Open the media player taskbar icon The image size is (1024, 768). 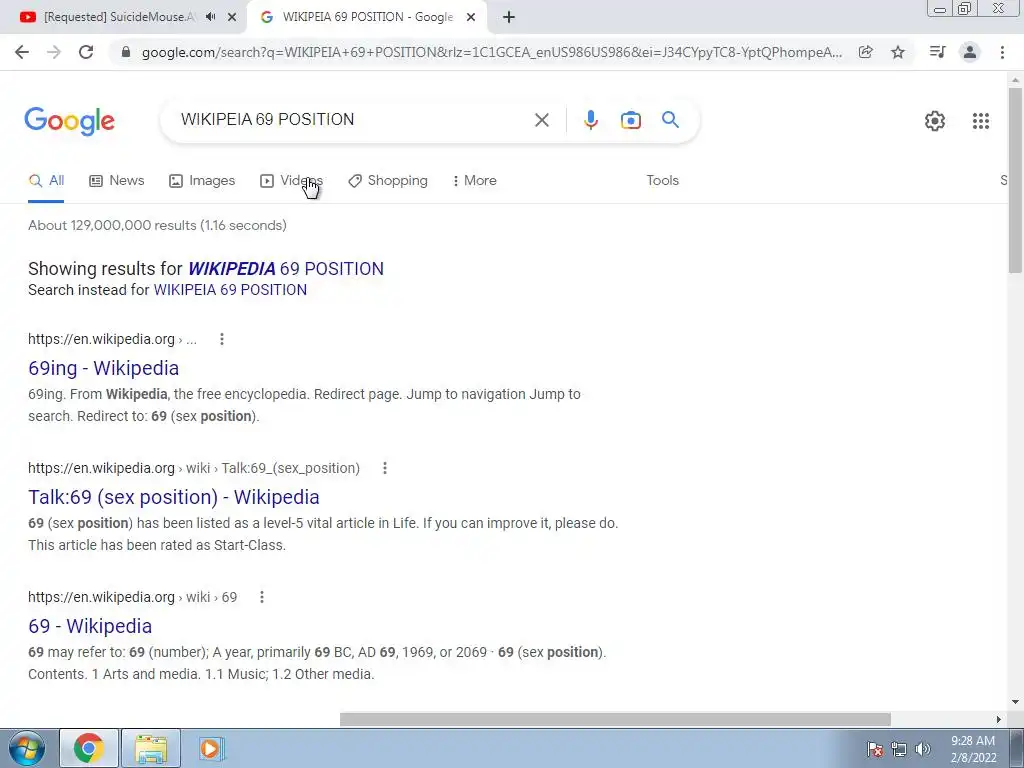pos(212,748)
